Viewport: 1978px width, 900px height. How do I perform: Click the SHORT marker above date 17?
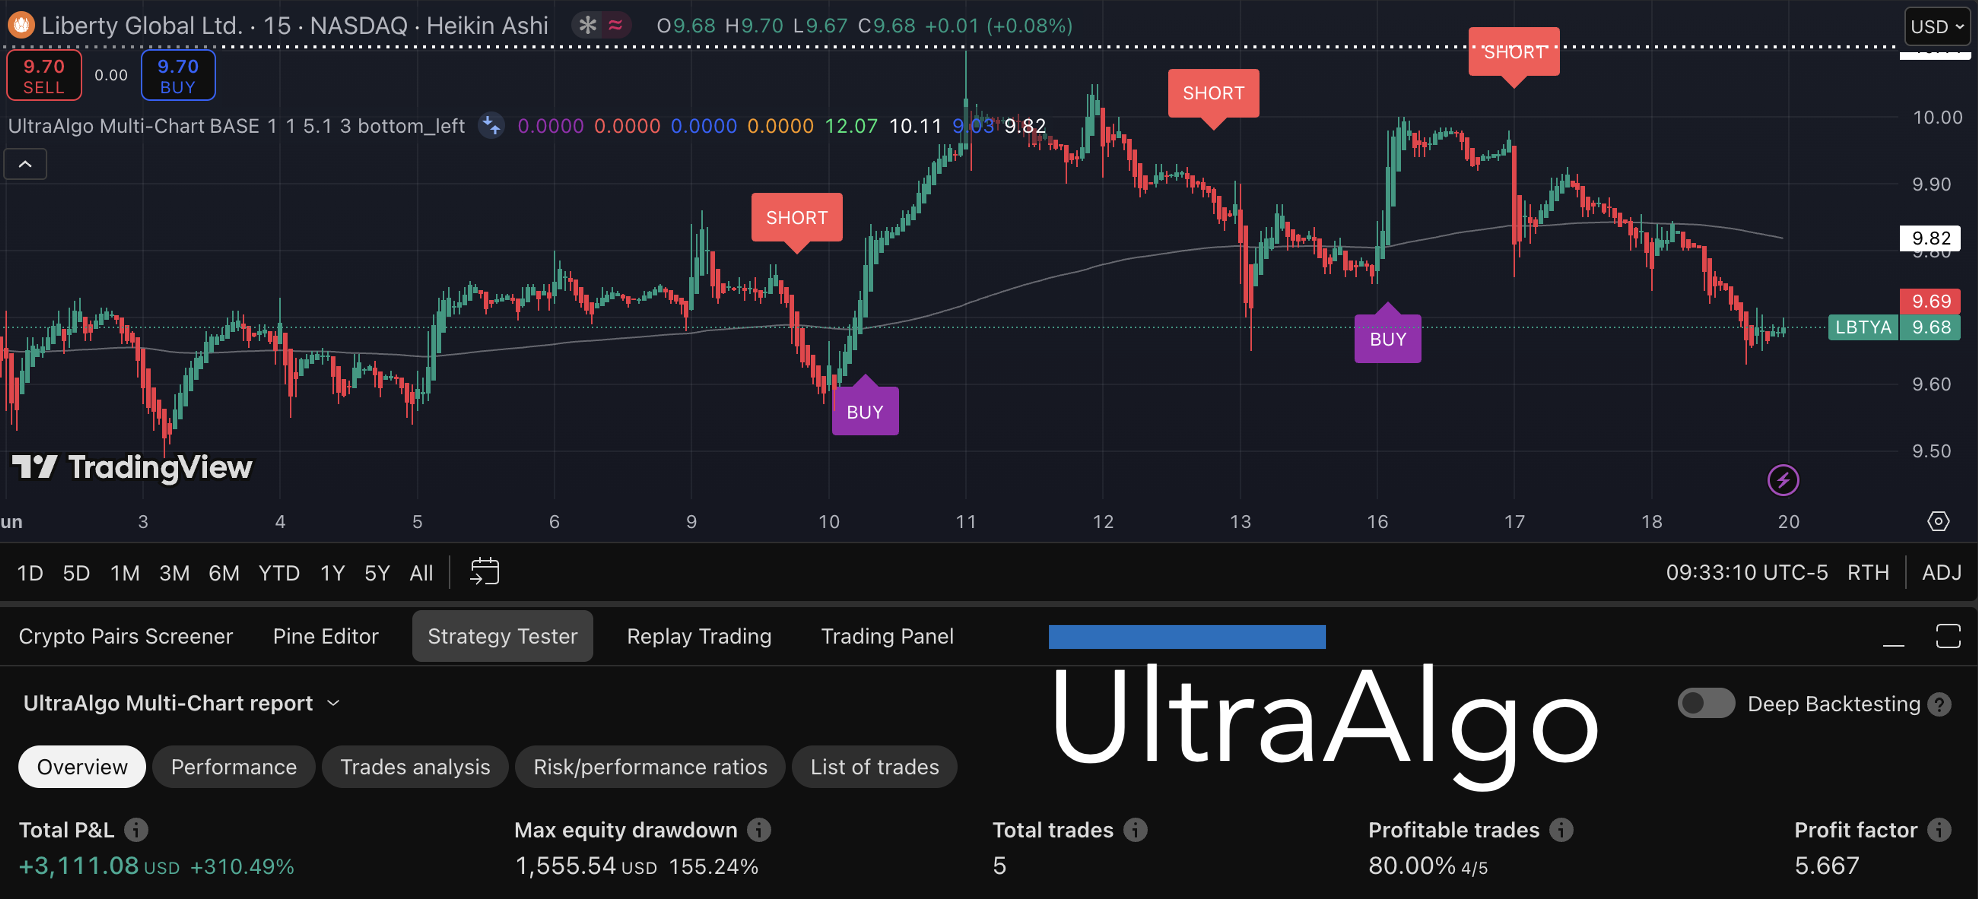pyautogui.click(x=1514, y=52)
